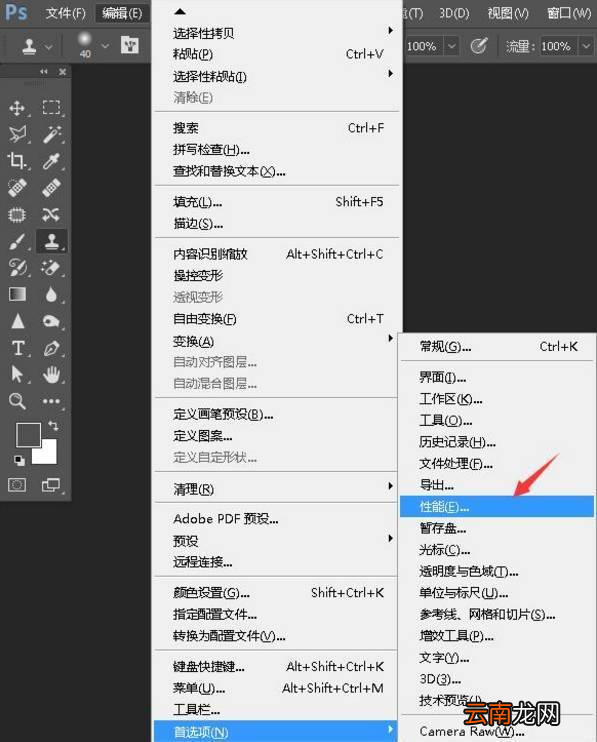This screenshot has width=597, height=742.
Task: Expand the flow 100% dropdown arrow
Action: point(586,46)
